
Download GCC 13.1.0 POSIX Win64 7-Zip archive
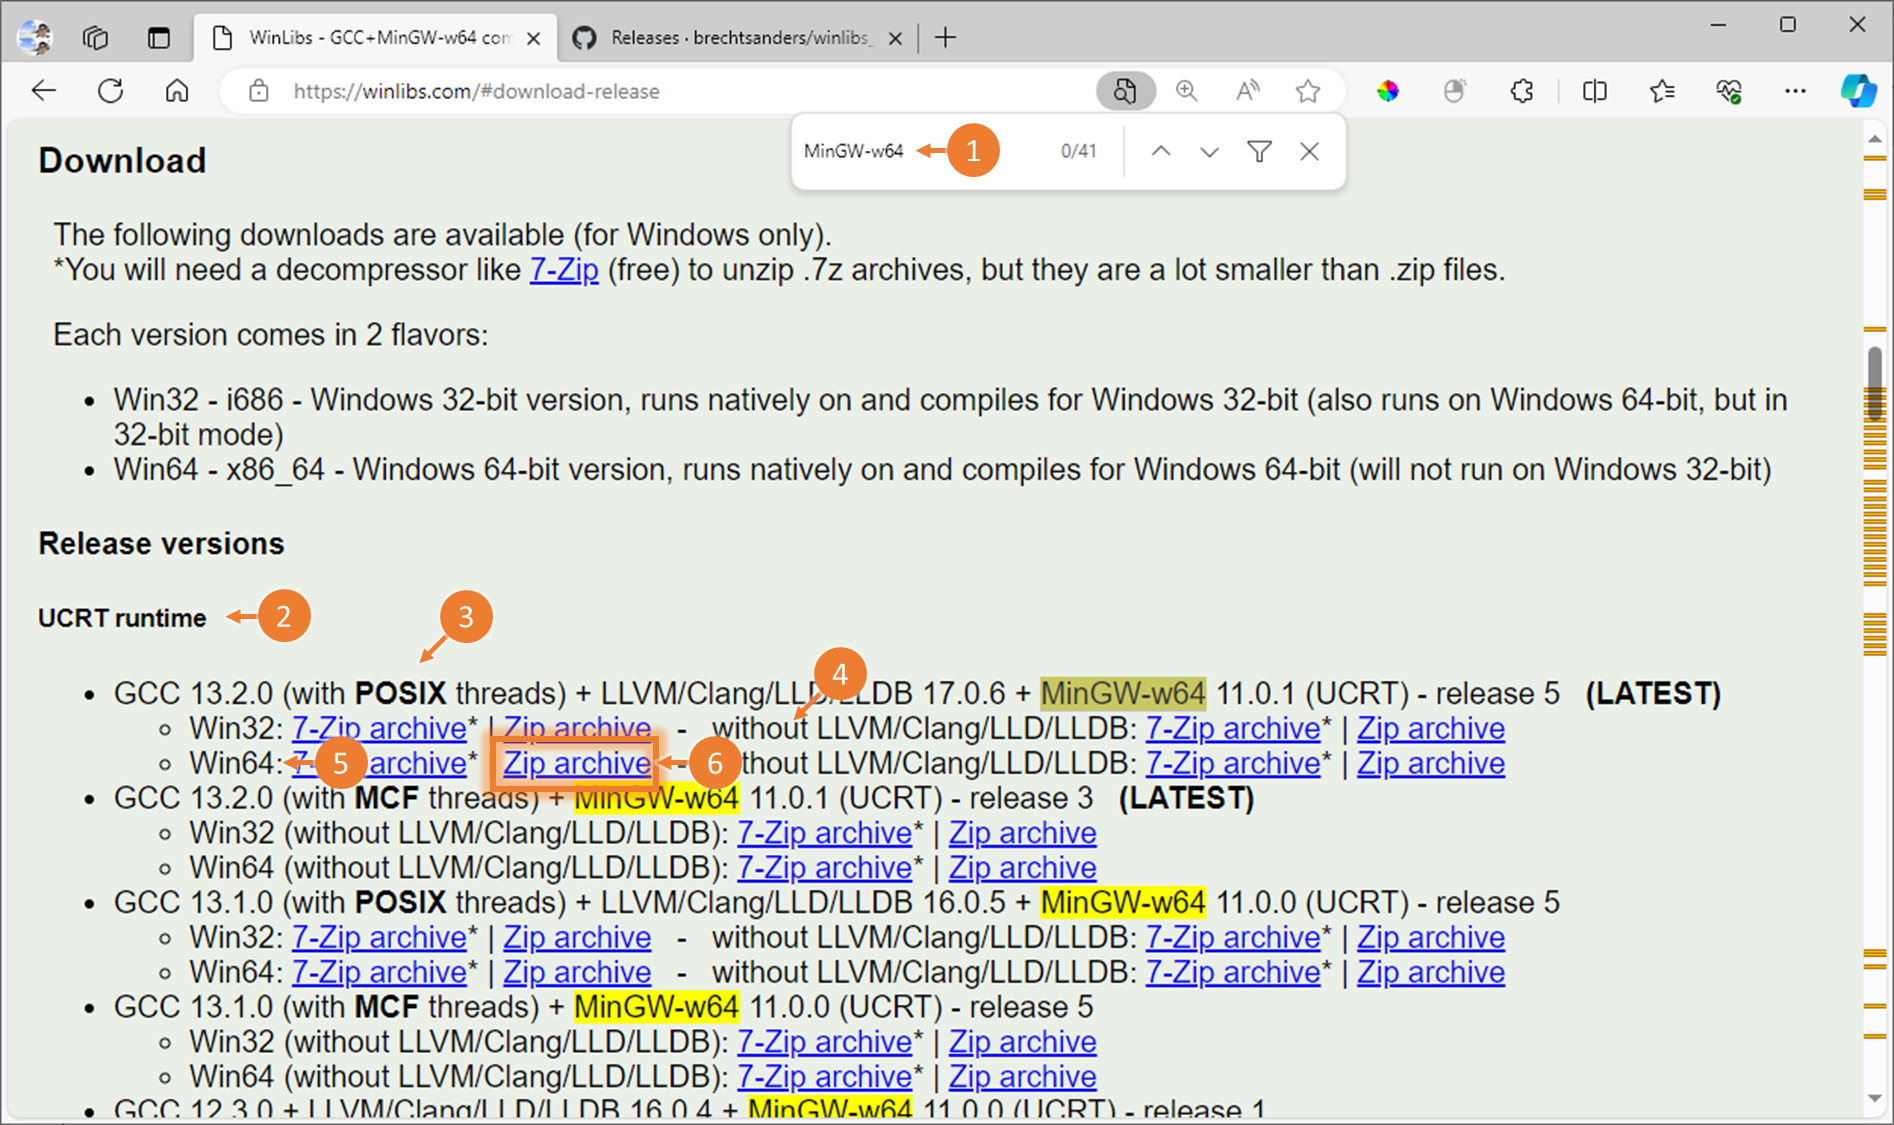pyautogui.click(x=379, y=972)
